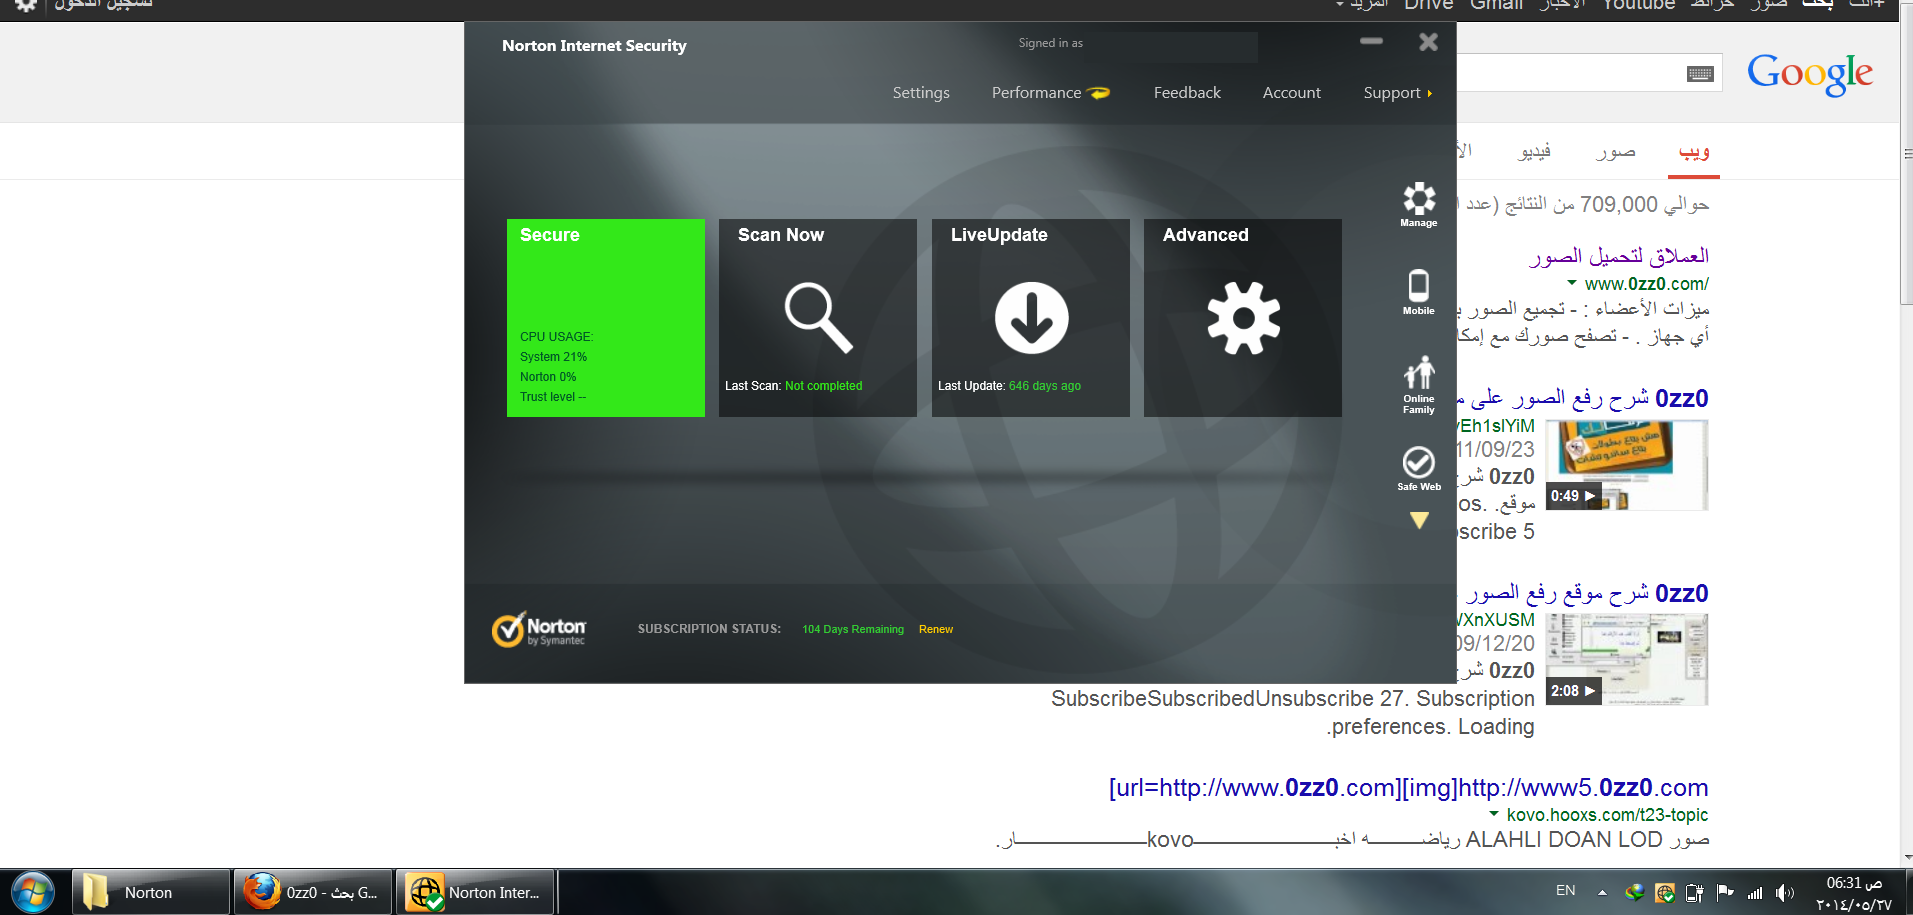Open the Safe Web checkmark icon
Screen dimensions: 1913x915
click(x=1418, y=468)
